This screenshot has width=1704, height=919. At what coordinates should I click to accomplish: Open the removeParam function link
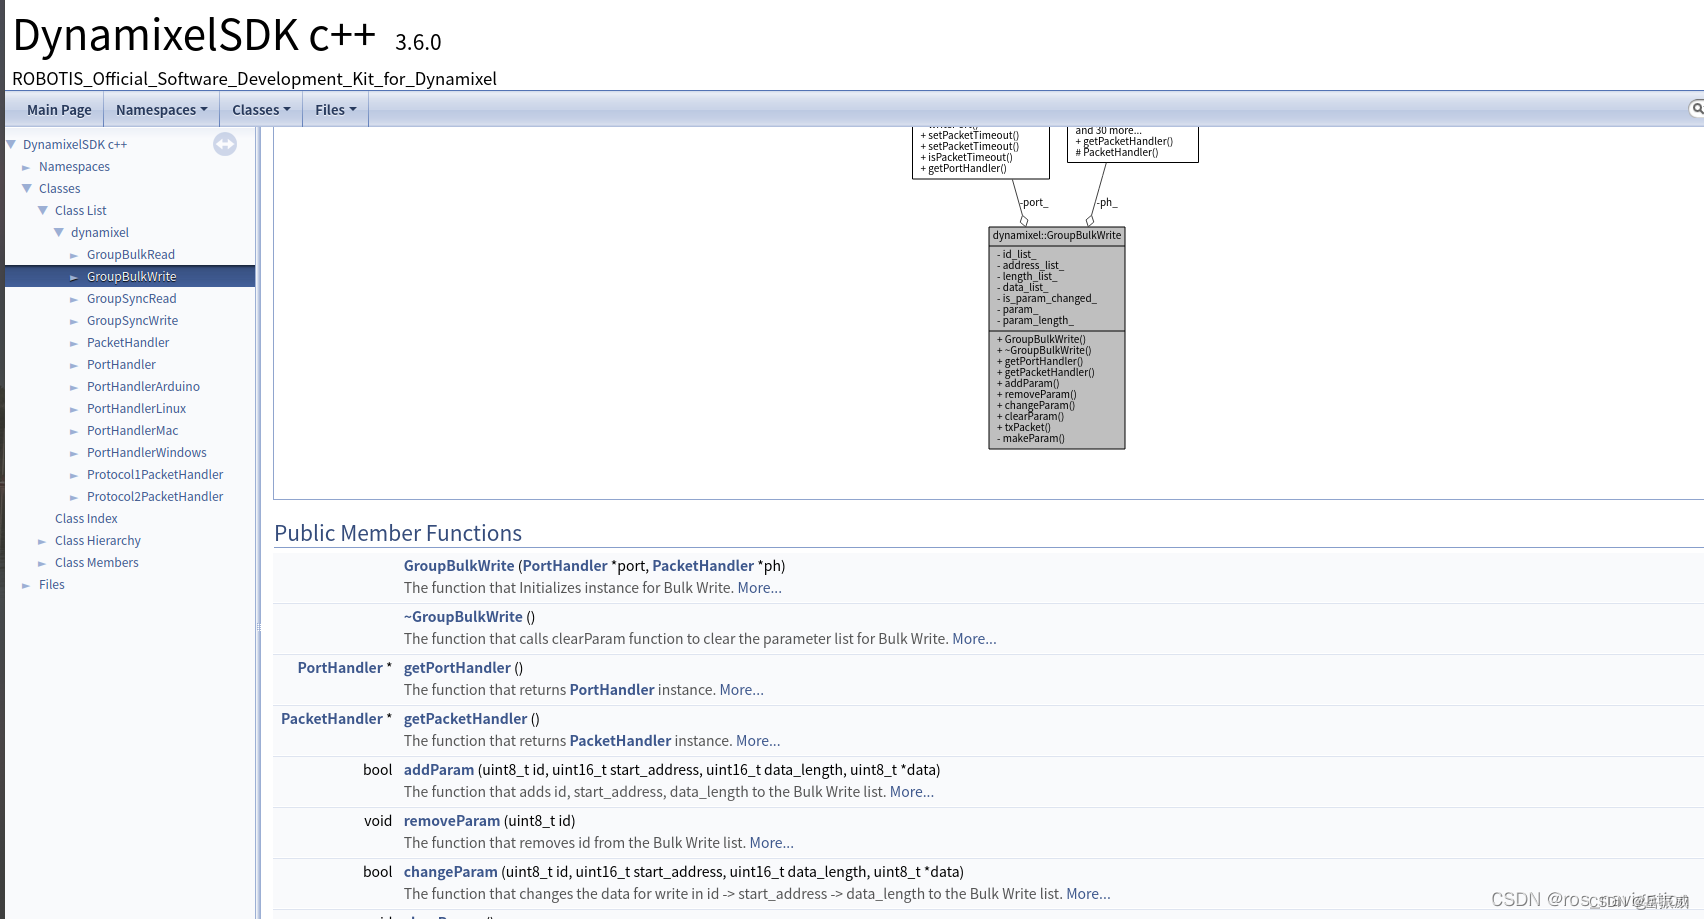(452, 821)
